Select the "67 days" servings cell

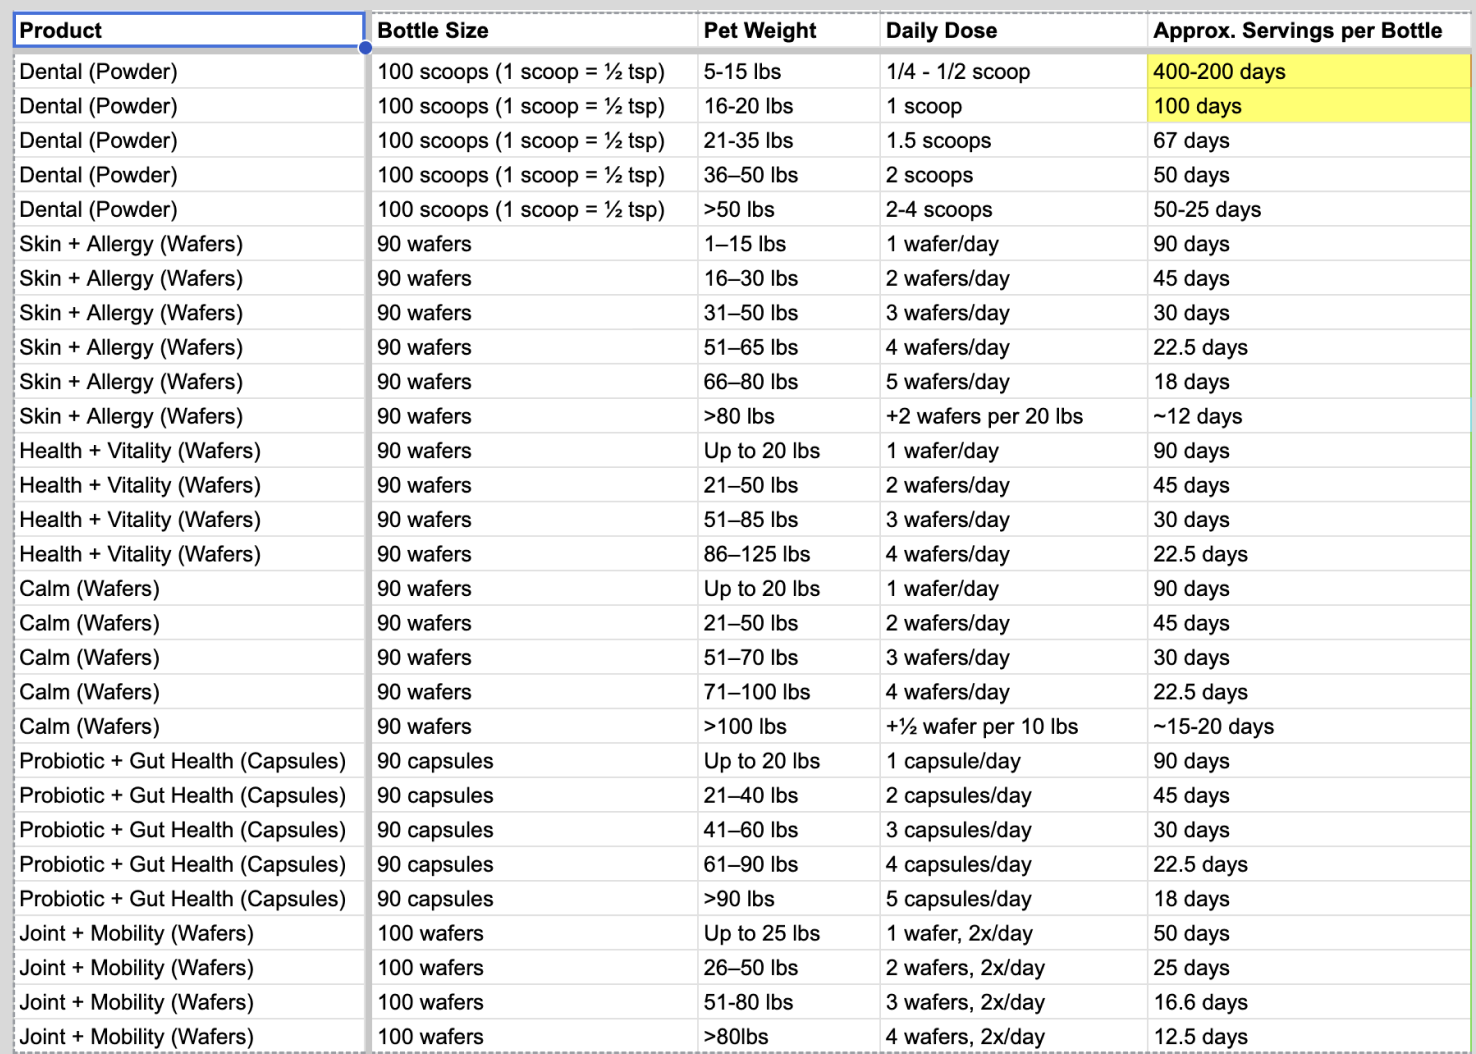click(x=1309, y=140)
